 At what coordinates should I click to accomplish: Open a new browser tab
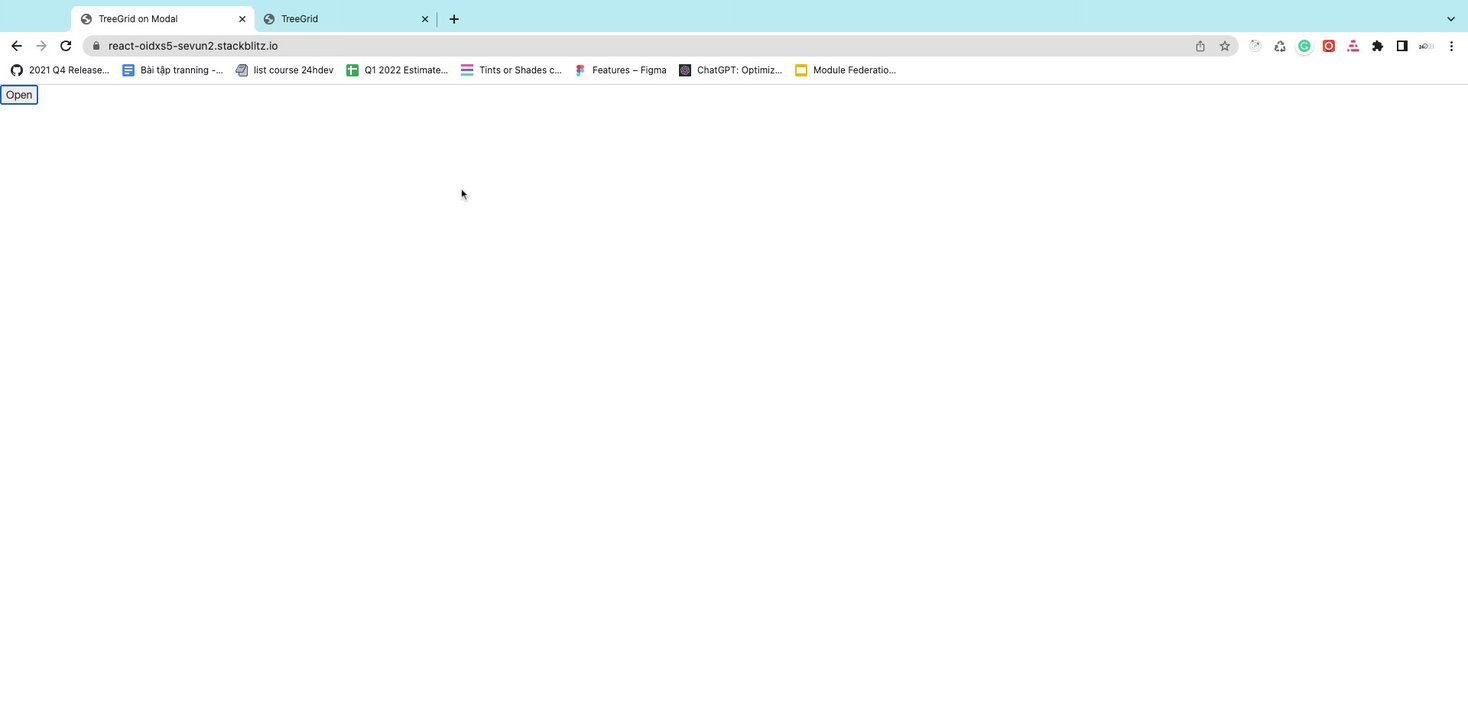(454, 19)
